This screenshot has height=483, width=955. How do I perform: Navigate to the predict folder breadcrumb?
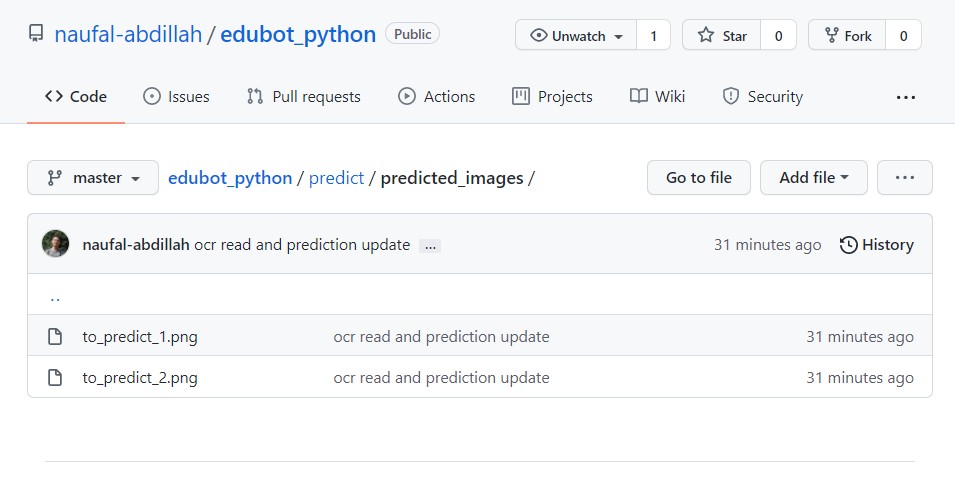tap(336, 178)
